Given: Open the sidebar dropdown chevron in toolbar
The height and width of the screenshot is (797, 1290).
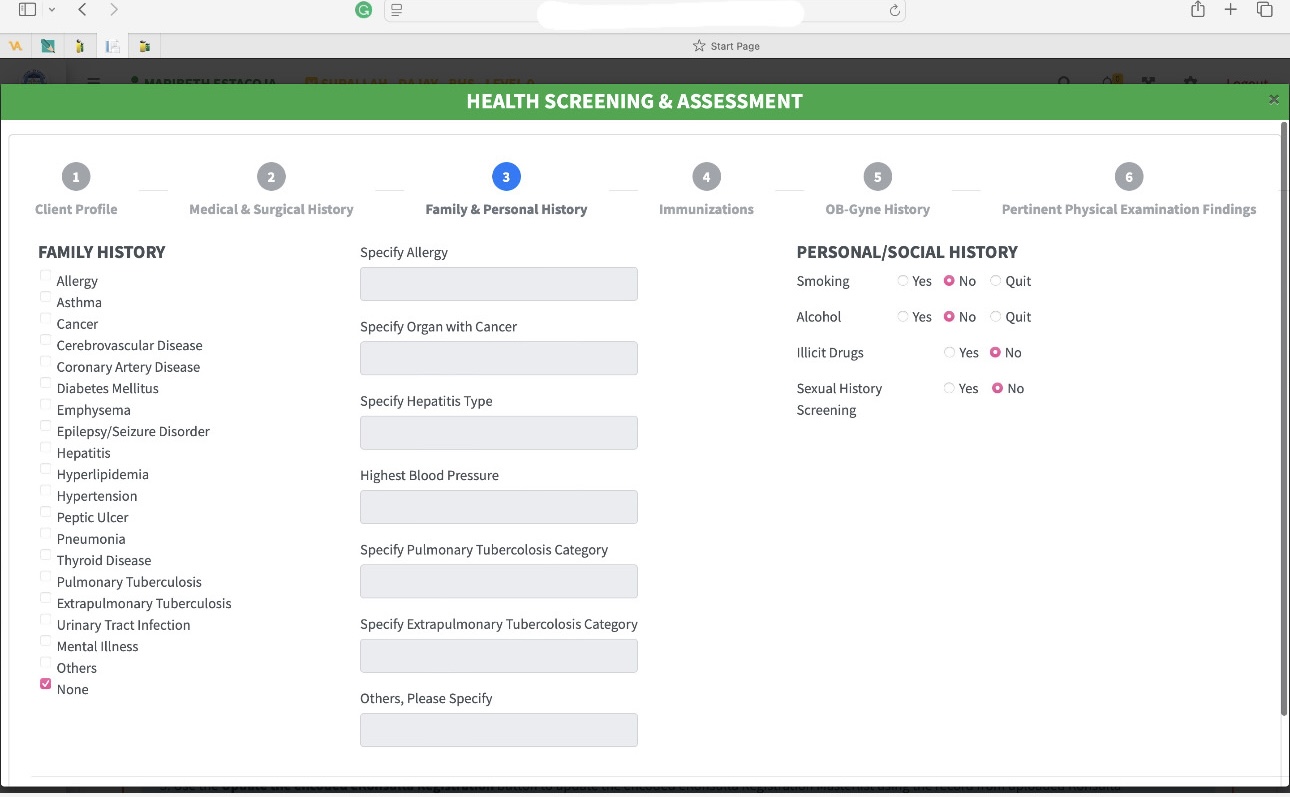Looking at the screenshot, I should click(x=52, y=10).
